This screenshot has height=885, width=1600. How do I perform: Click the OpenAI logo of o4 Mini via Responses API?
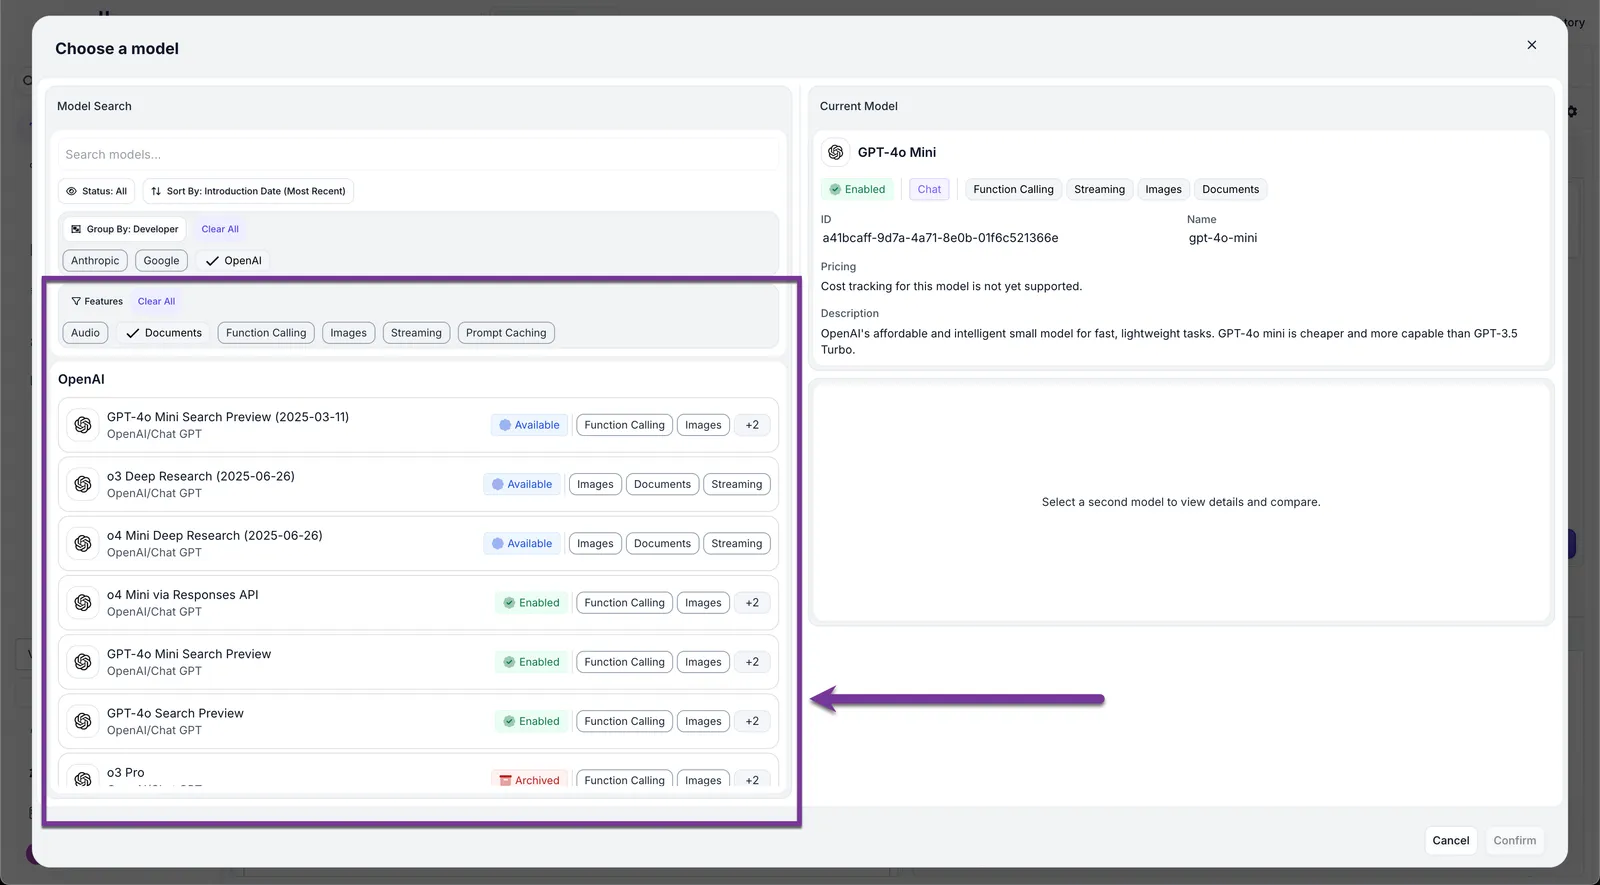pyautogui.click(x=83, y=603)
